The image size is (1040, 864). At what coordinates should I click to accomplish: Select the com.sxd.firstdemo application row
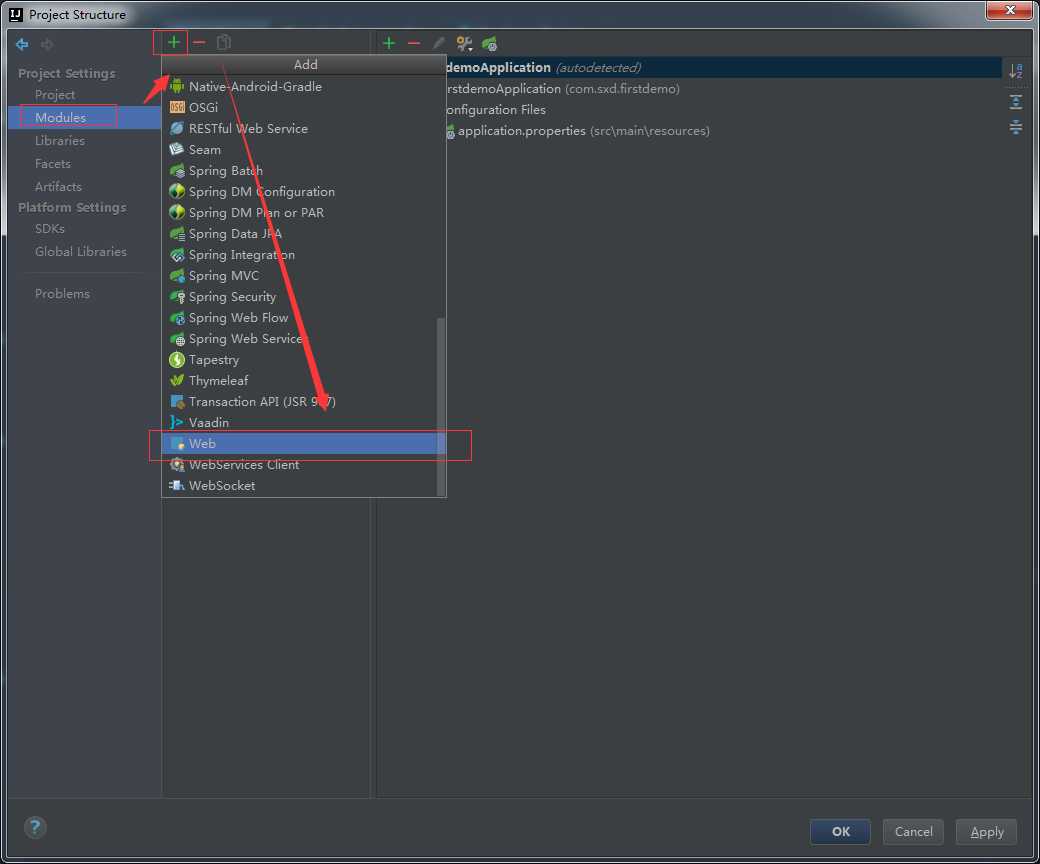pos(563,89)
